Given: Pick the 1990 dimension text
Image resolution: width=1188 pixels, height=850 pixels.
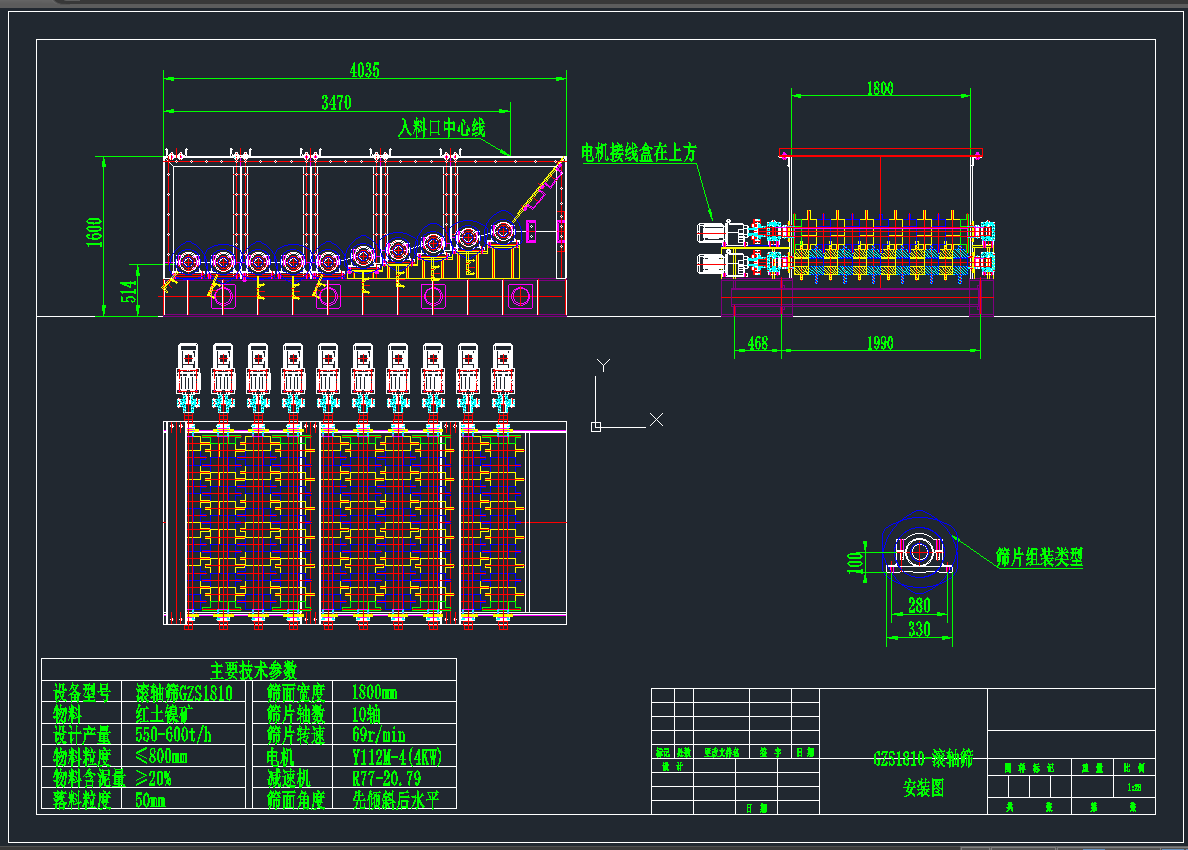Looking at the screenshot, I should point(880,343).
